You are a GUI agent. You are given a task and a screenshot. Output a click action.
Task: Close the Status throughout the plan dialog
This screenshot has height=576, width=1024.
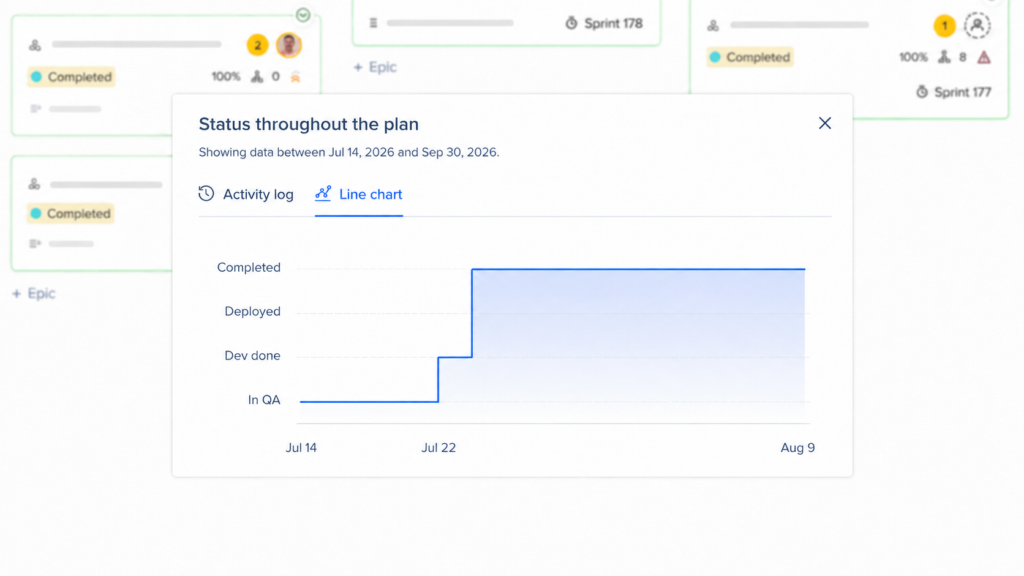(x=825, y=123)
